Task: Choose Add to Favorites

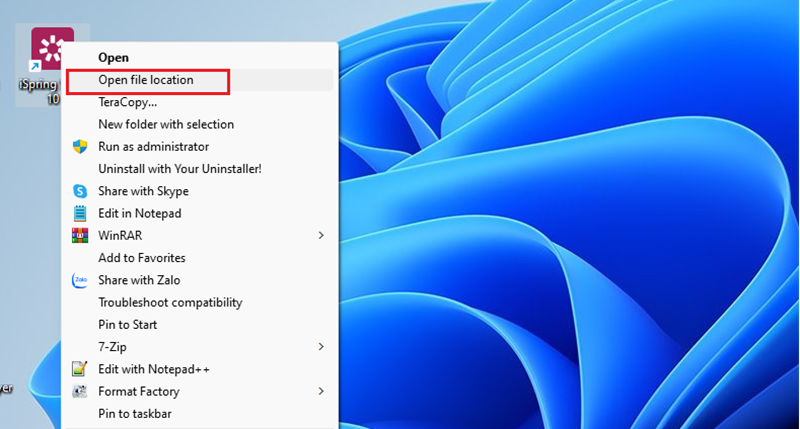Action: click(199, 258)
